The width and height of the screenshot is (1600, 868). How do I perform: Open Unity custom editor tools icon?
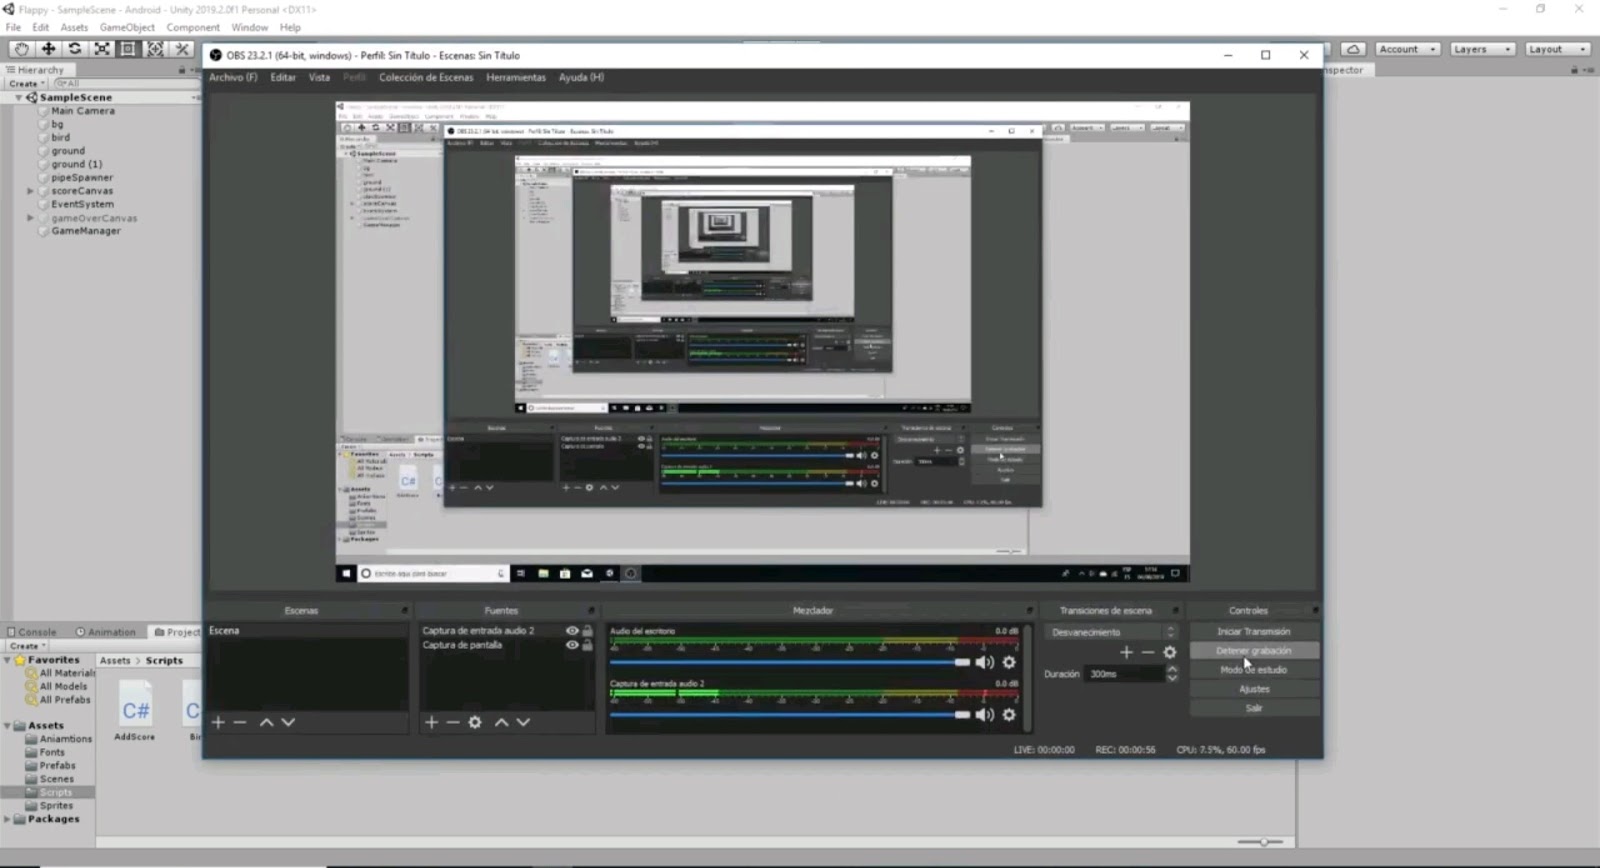click(x=182, y=49)
